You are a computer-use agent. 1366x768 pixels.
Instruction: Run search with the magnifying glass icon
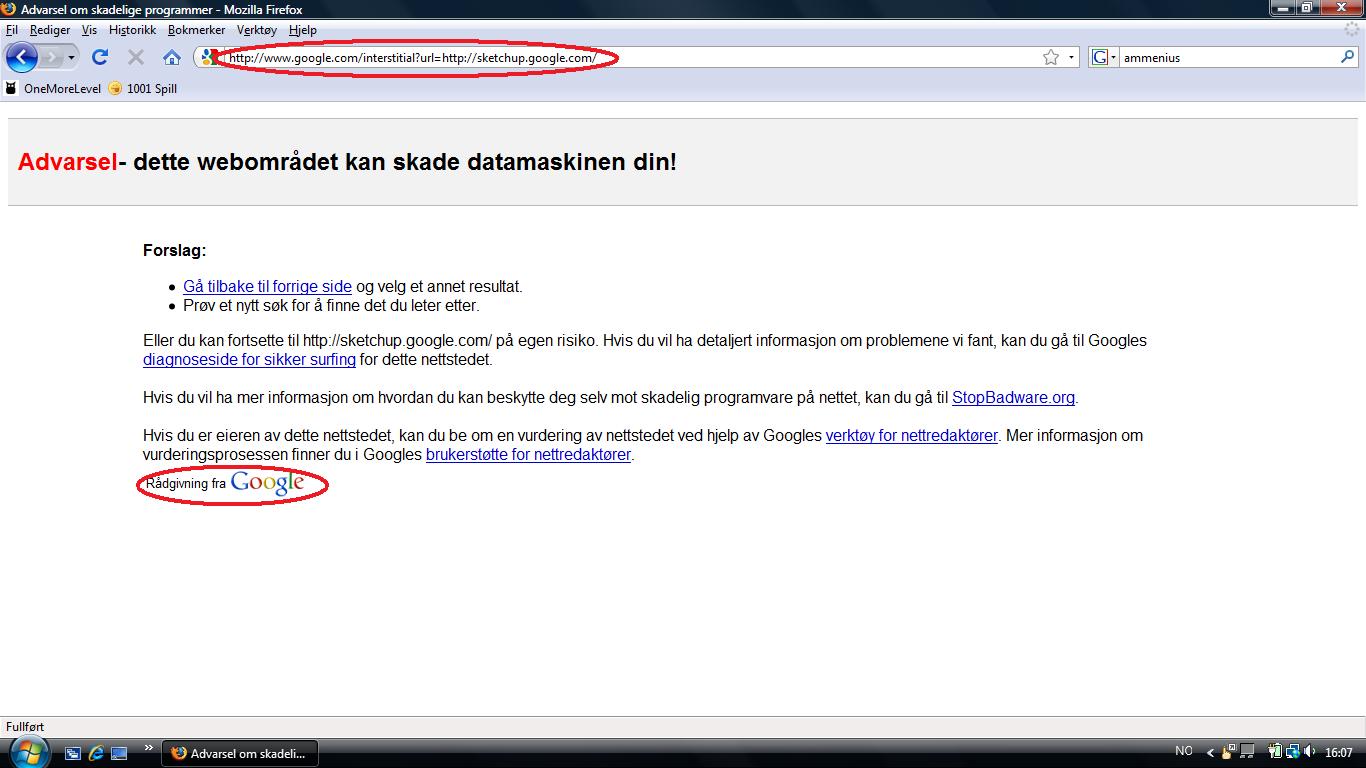1347,57
